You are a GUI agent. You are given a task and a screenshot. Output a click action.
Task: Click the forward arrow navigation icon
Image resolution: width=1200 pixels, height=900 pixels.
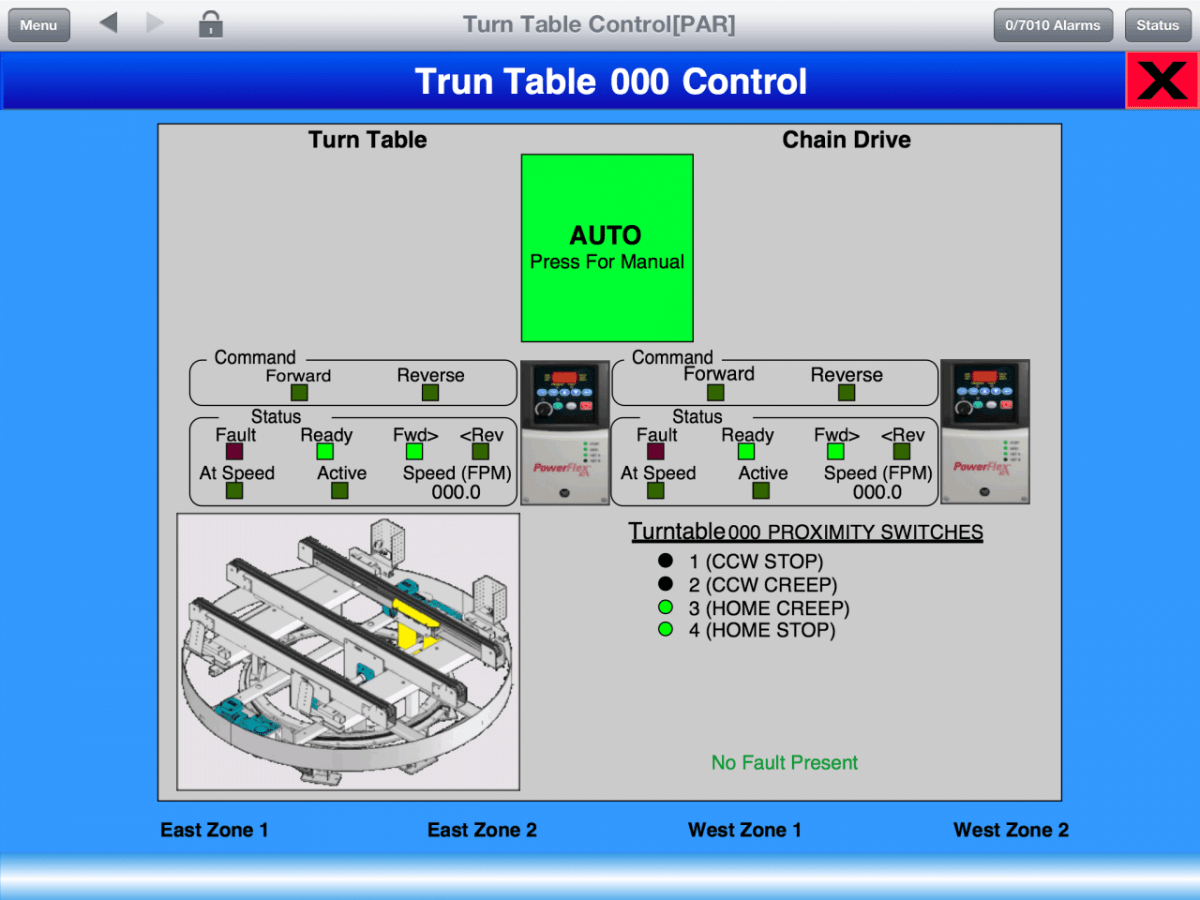click(154, 23)
